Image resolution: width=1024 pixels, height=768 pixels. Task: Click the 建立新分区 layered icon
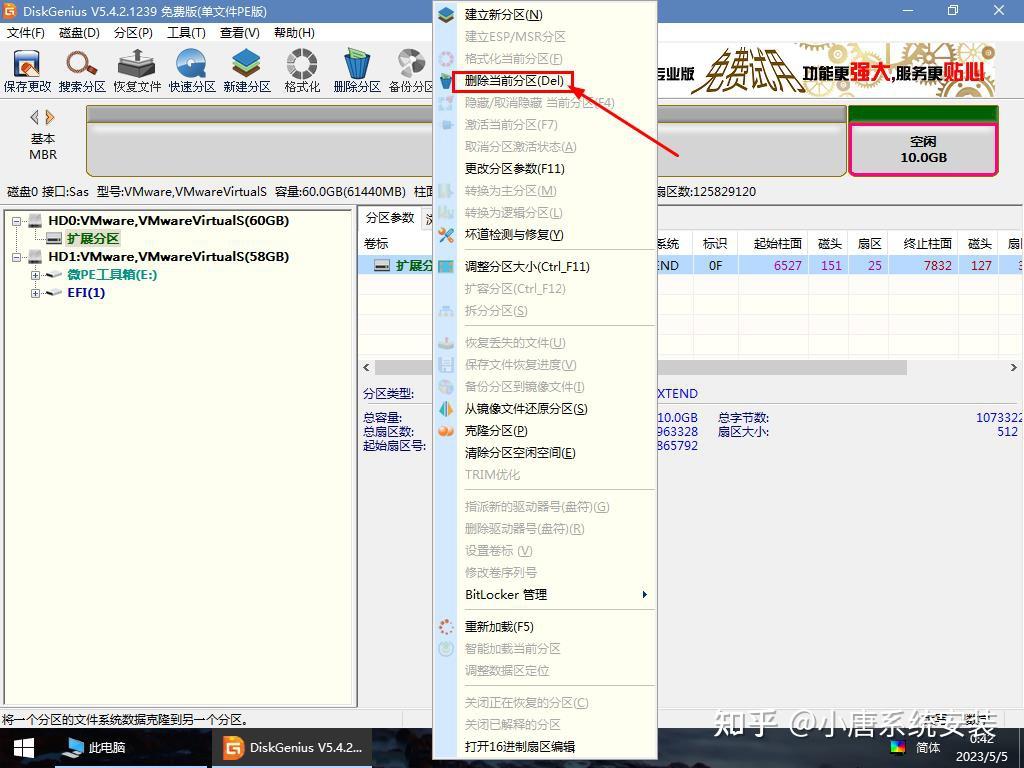446,14
